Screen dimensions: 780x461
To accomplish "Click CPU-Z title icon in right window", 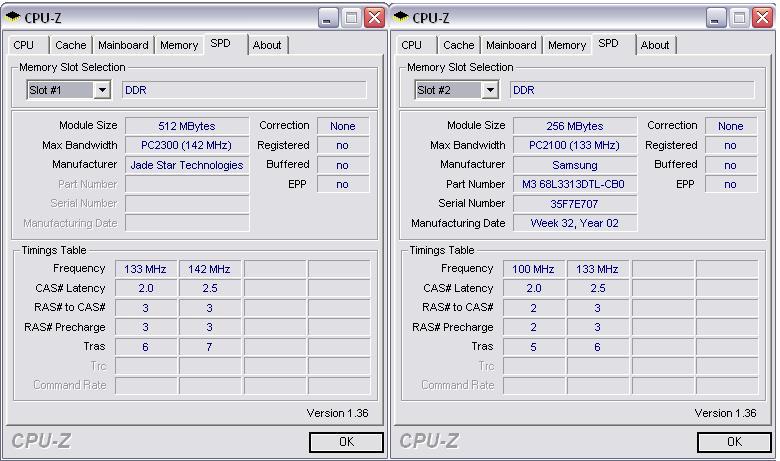I will (401, 17).
